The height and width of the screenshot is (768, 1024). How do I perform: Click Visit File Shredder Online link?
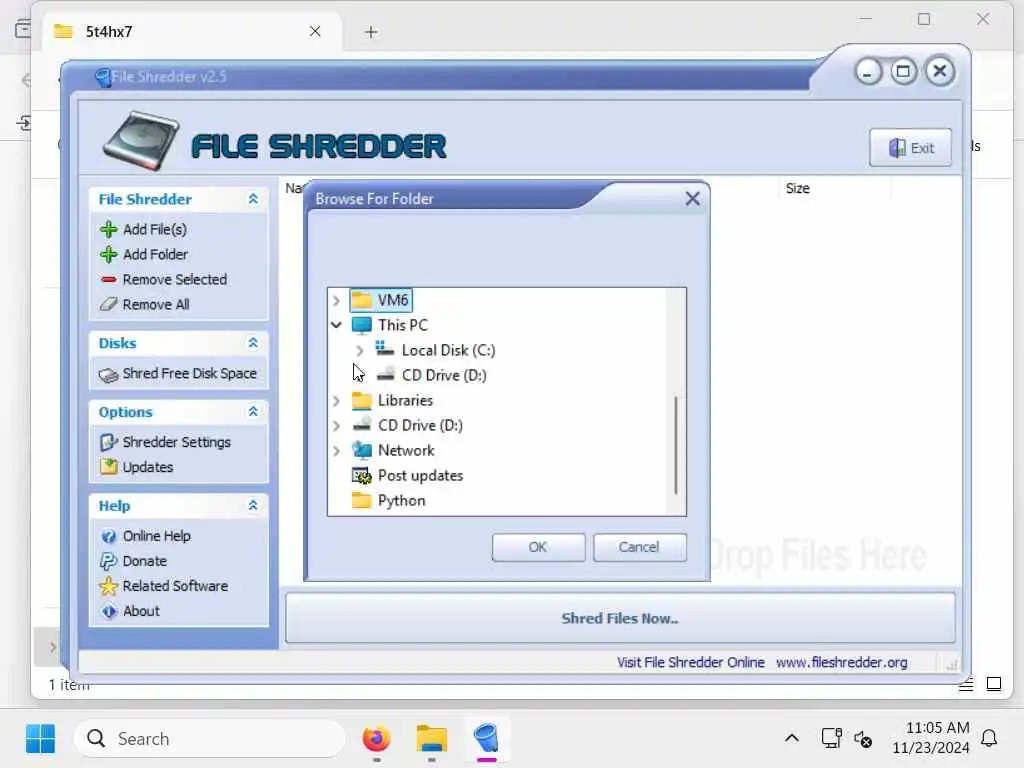coord(691,662)
